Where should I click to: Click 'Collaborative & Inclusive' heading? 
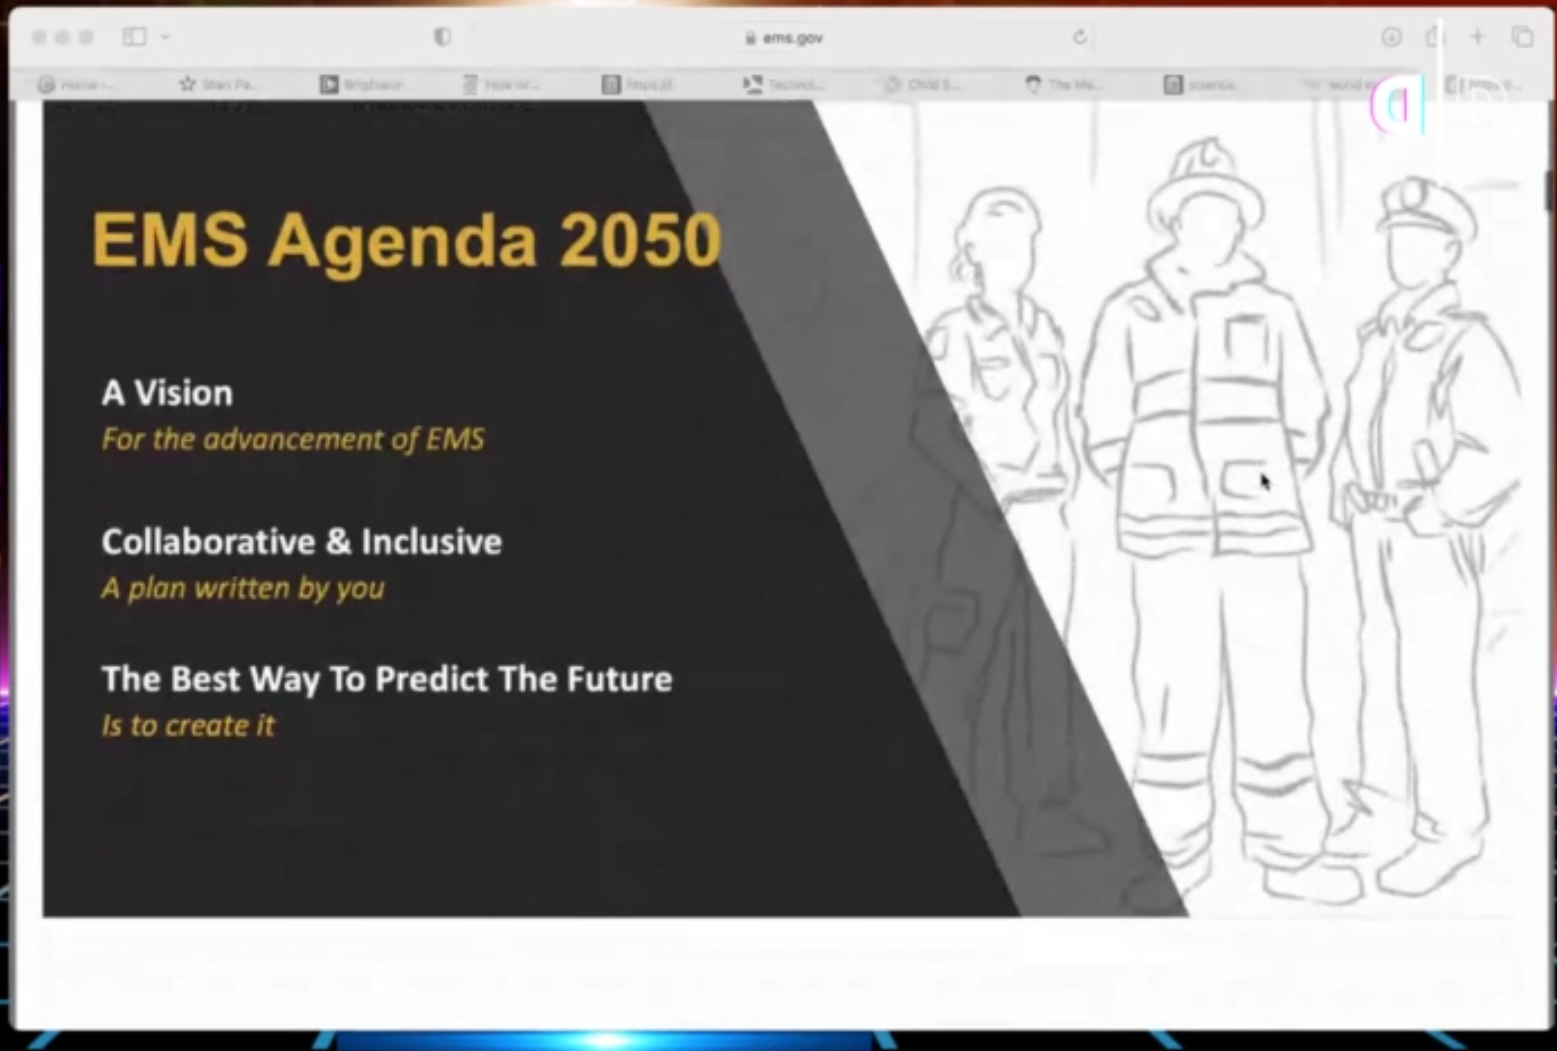coord(301,541)
